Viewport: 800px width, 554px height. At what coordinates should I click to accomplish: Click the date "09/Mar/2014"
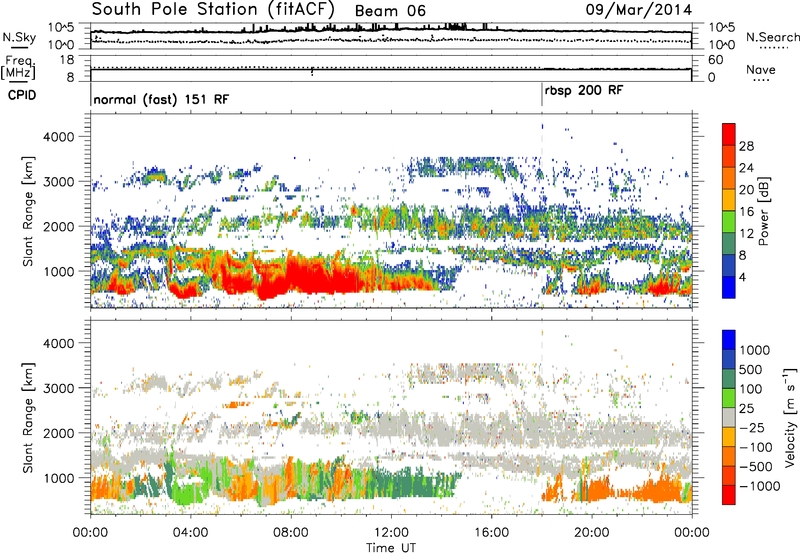point(639,10)
